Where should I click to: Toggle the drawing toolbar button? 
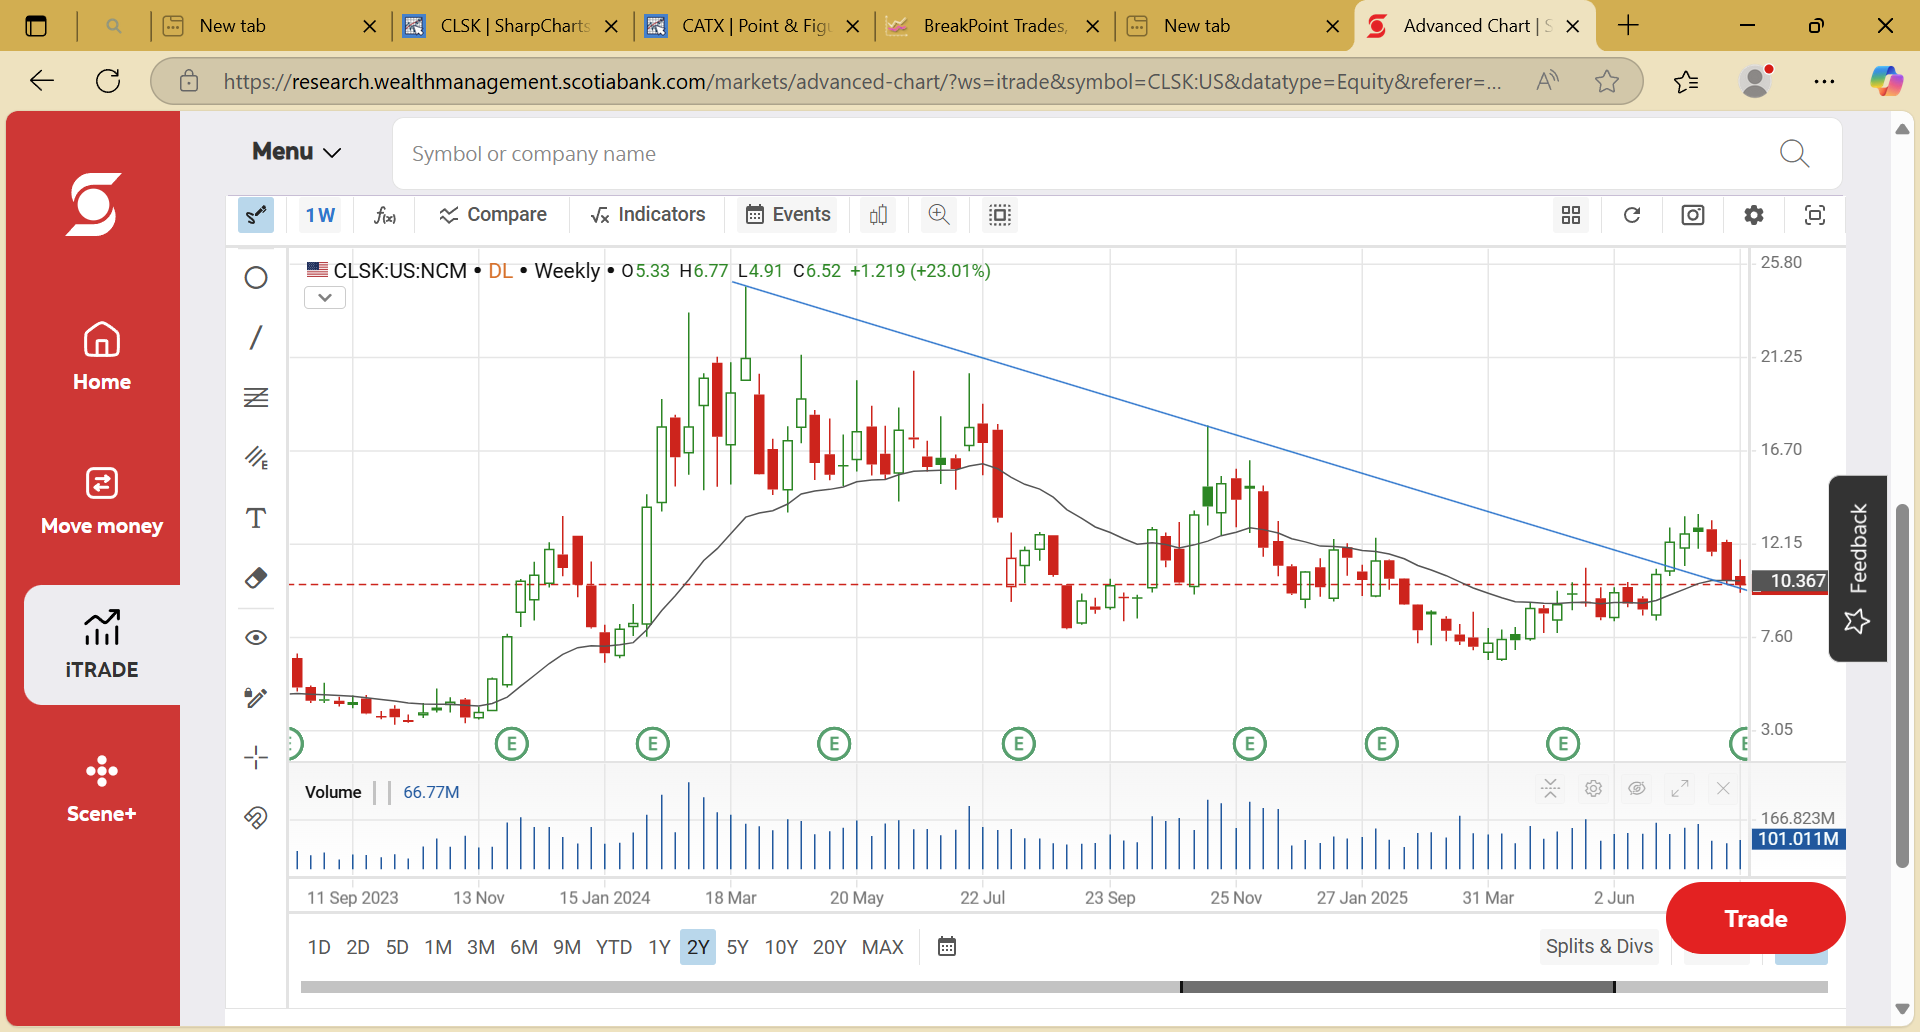tap(256, 215)
